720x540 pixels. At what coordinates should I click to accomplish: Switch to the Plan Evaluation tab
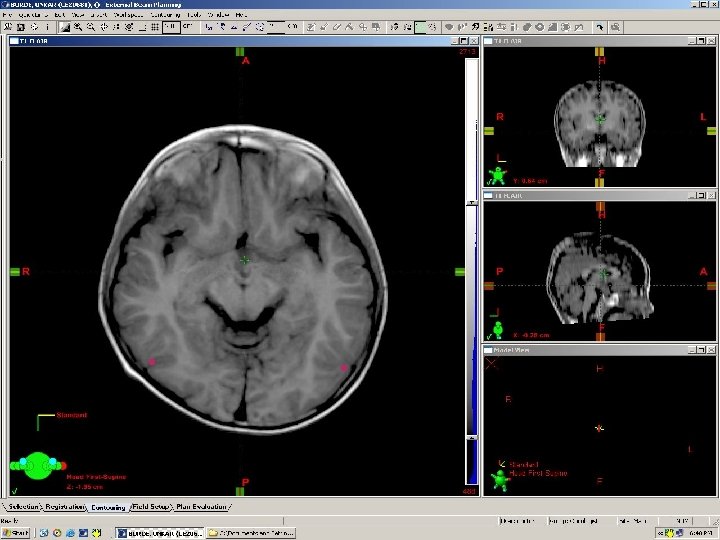(x=202, y=506)
